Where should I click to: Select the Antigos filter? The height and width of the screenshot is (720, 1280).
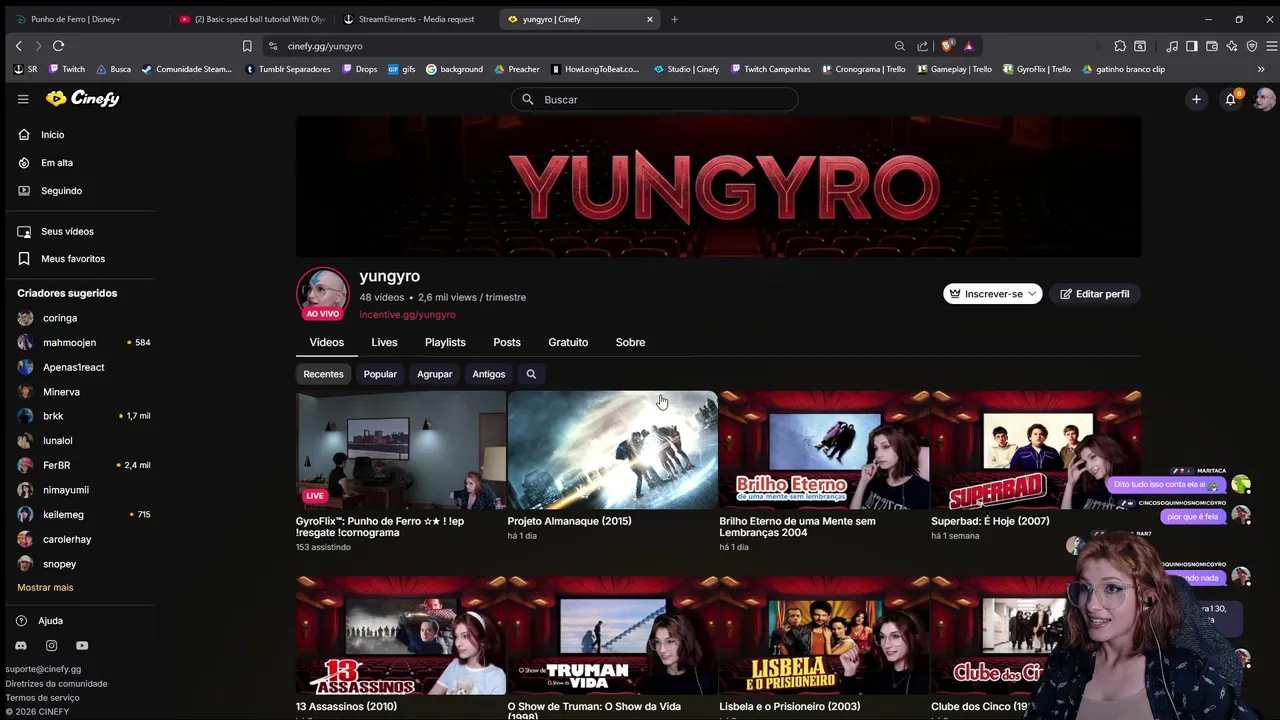(489, 374)
